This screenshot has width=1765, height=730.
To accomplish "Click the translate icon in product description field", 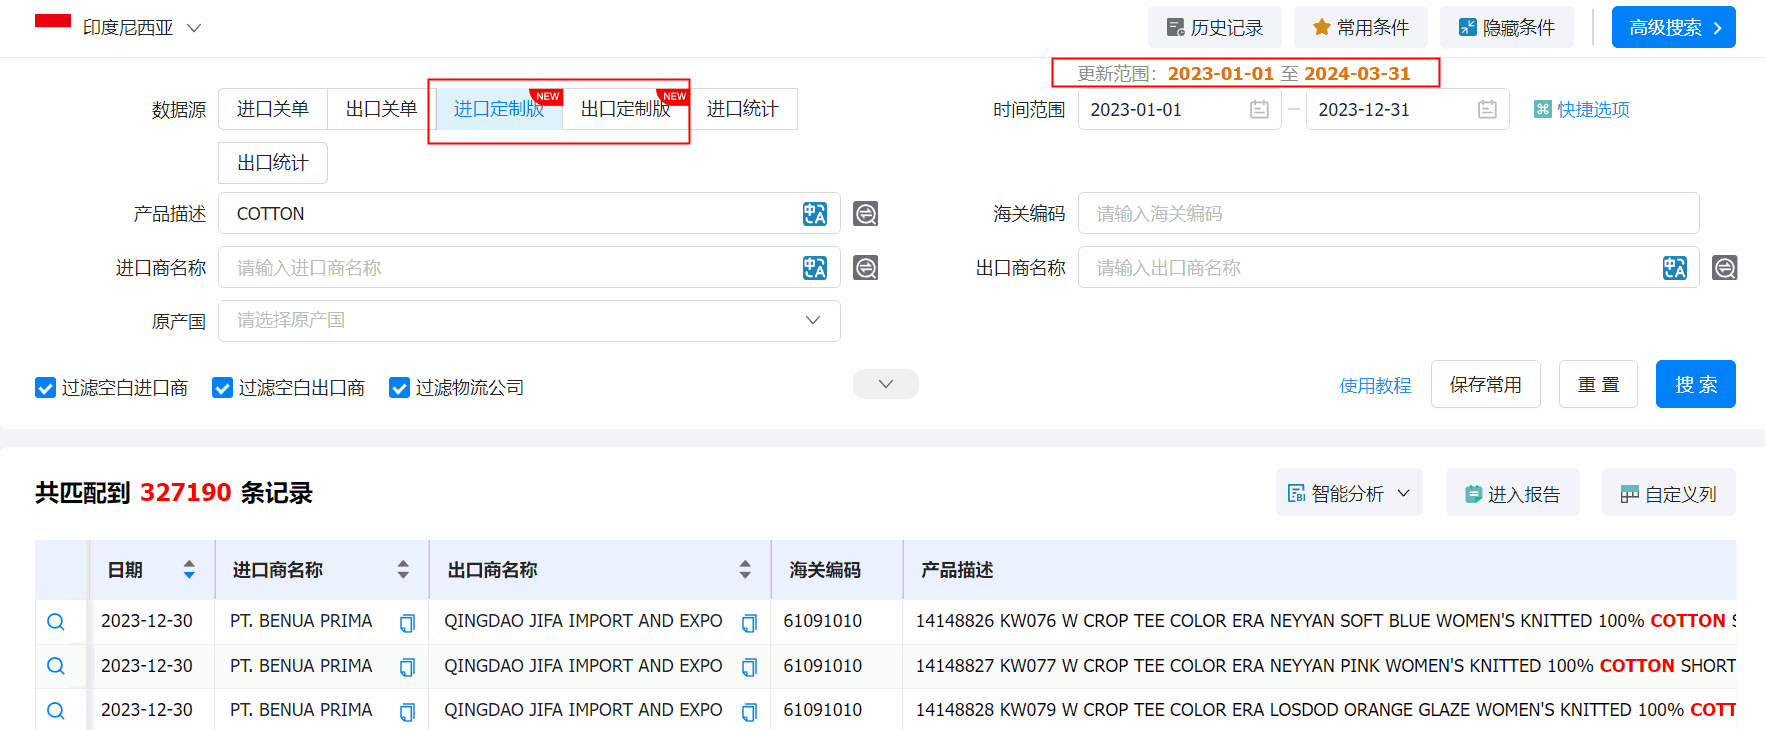I will pos(814,214).
